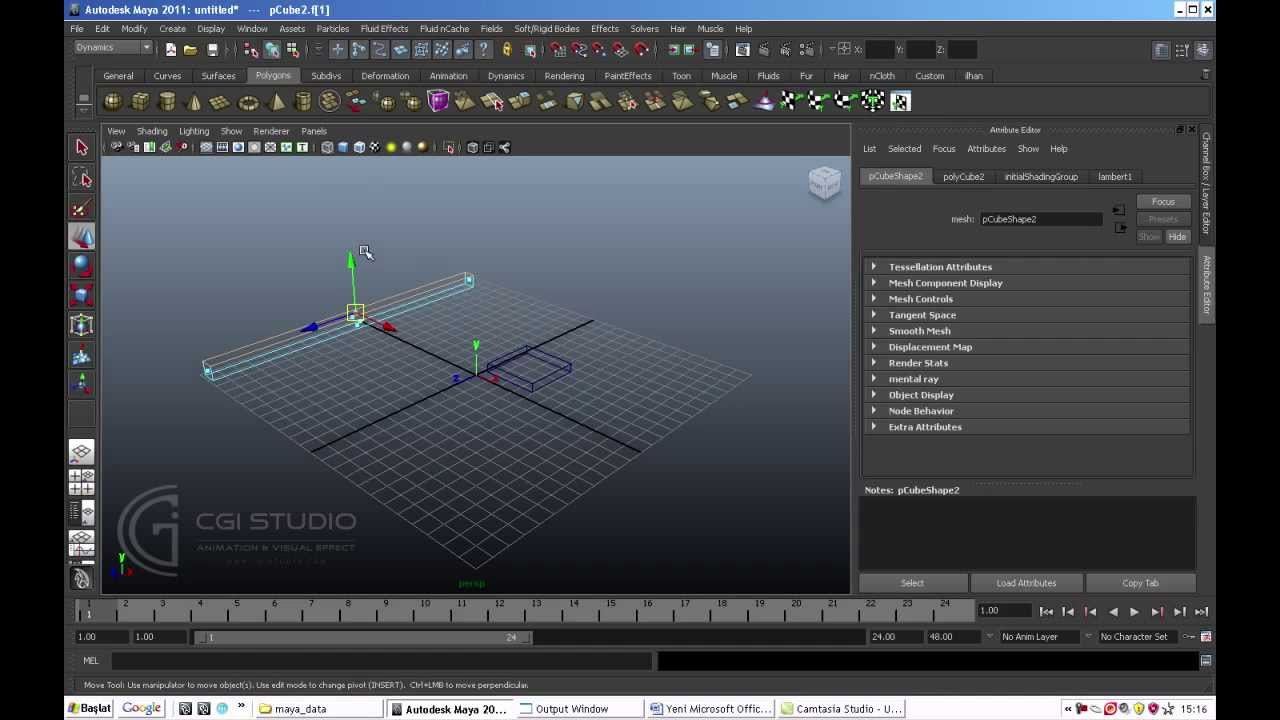Toggle wireframe display in viewport toolbar
Screen dimensions: 1280x720
[327, 148]
